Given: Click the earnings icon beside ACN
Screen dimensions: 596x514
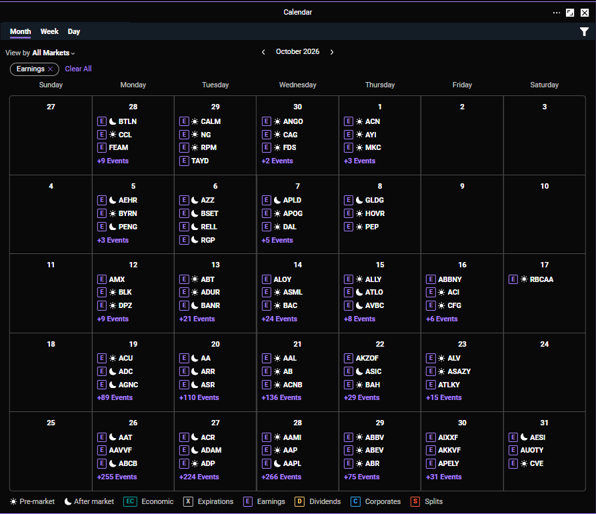Looking at the screenshot, I should click(349, 121).
